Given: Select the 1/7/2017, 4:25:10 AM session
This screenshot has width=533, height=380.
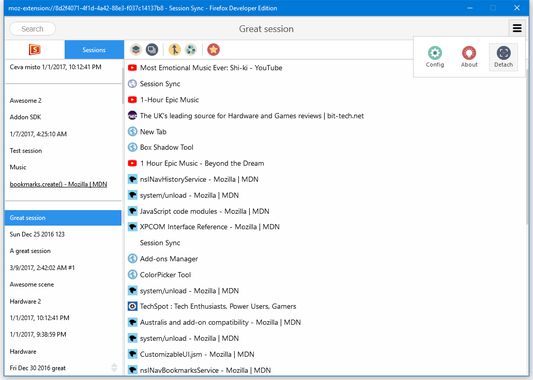Looking at the screenshot, I should point(38,134).
